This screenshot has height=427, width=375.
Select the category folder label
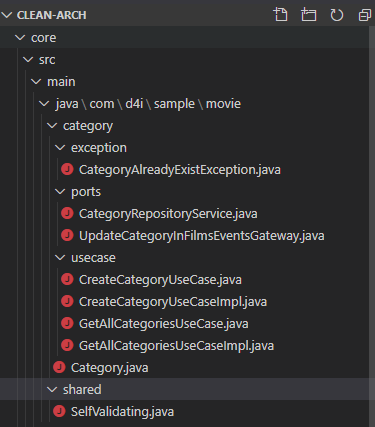[x=88, y=126]
